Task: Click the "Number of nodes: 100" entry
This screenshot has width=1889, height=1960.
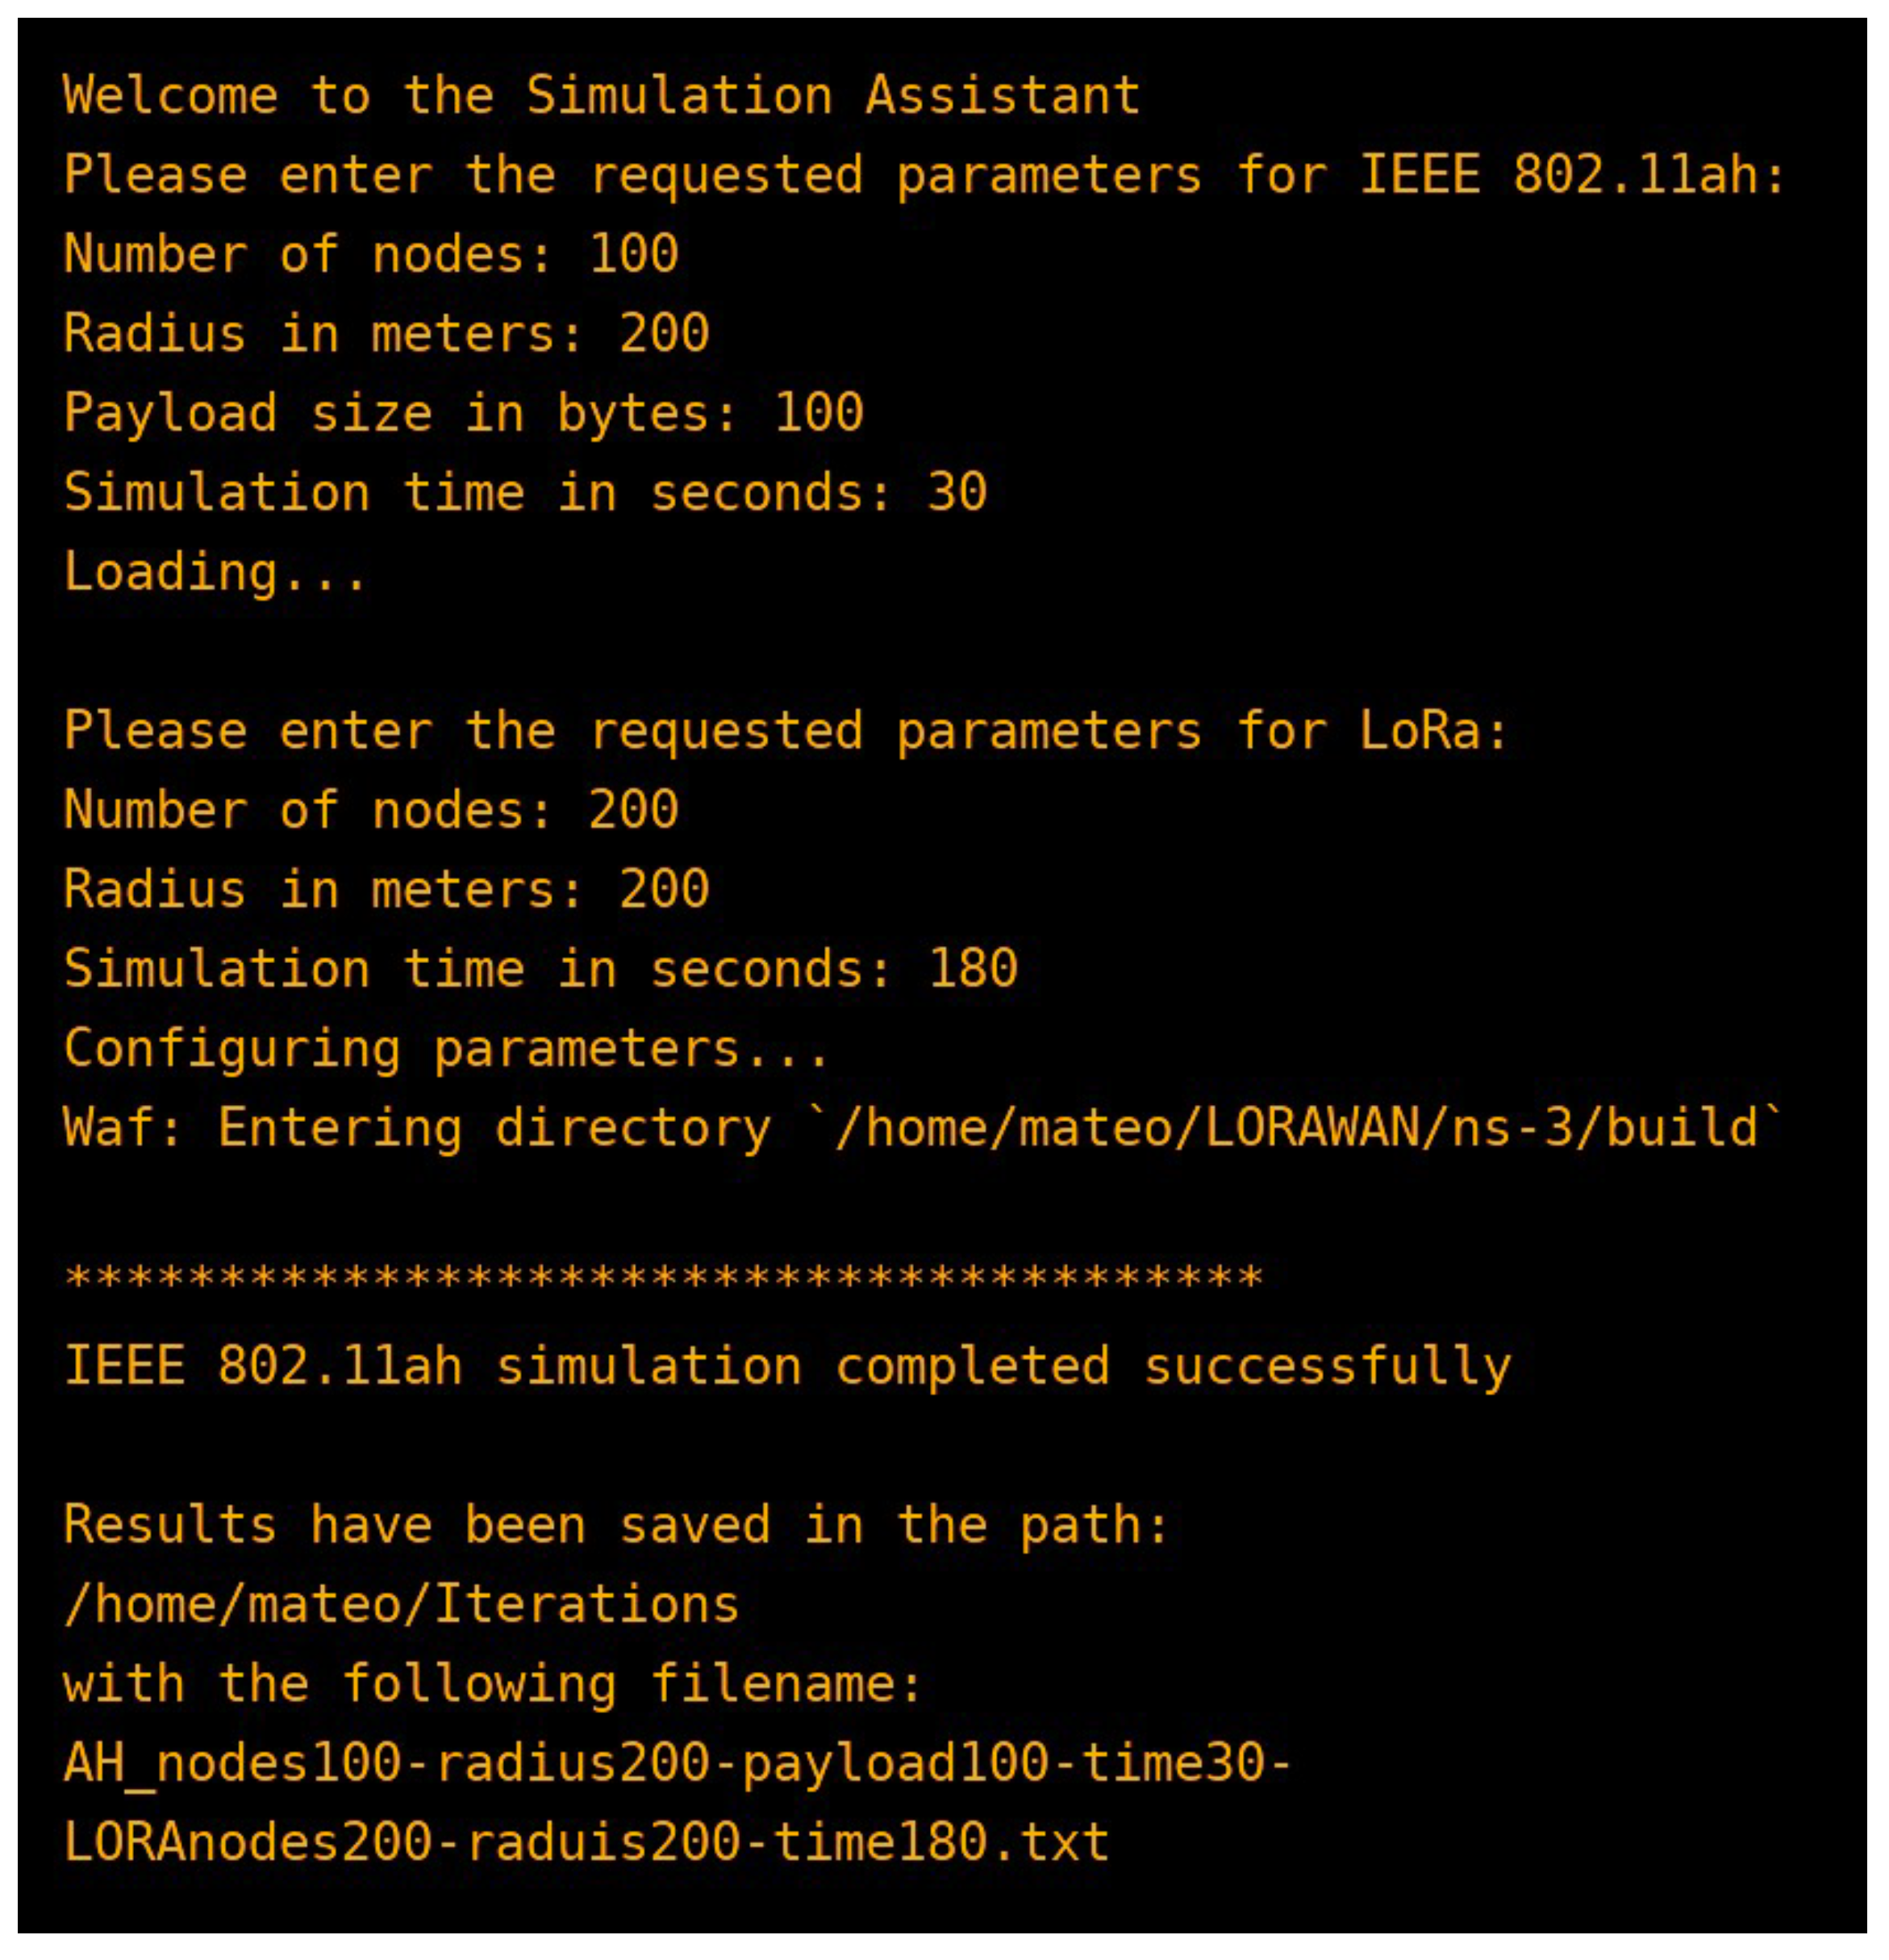Action: (x=371, y=255)
